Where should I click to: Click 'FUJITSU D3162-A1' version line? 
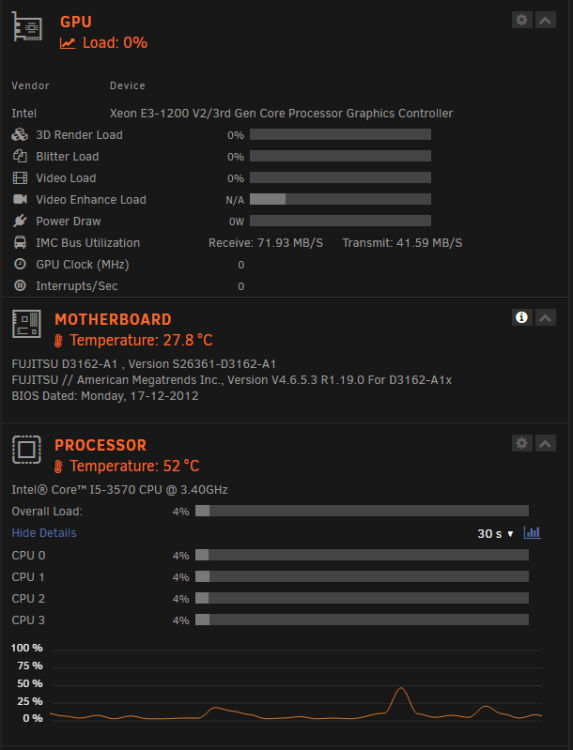click(x=143, y=364)
